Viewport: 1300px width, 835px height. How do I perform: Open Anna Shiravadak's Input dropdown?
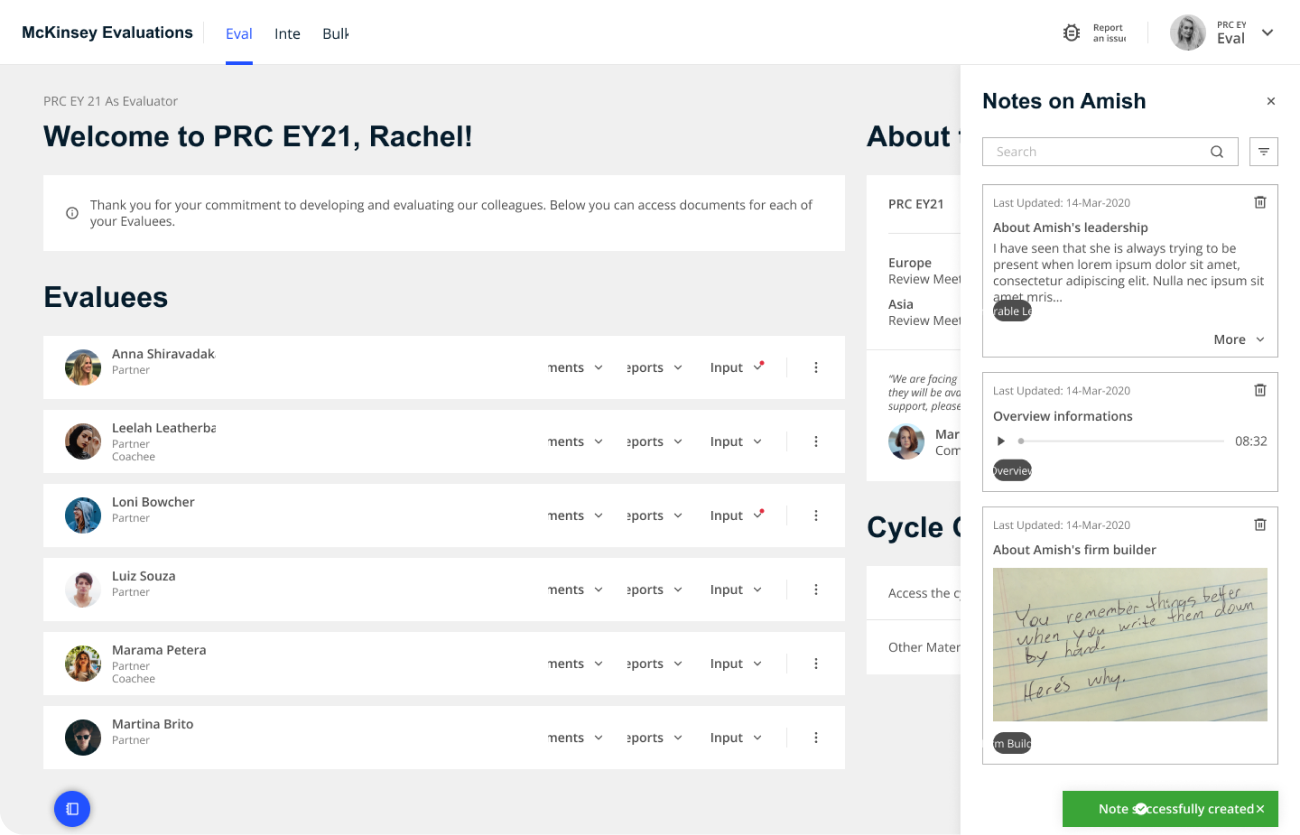coord(736,368)
